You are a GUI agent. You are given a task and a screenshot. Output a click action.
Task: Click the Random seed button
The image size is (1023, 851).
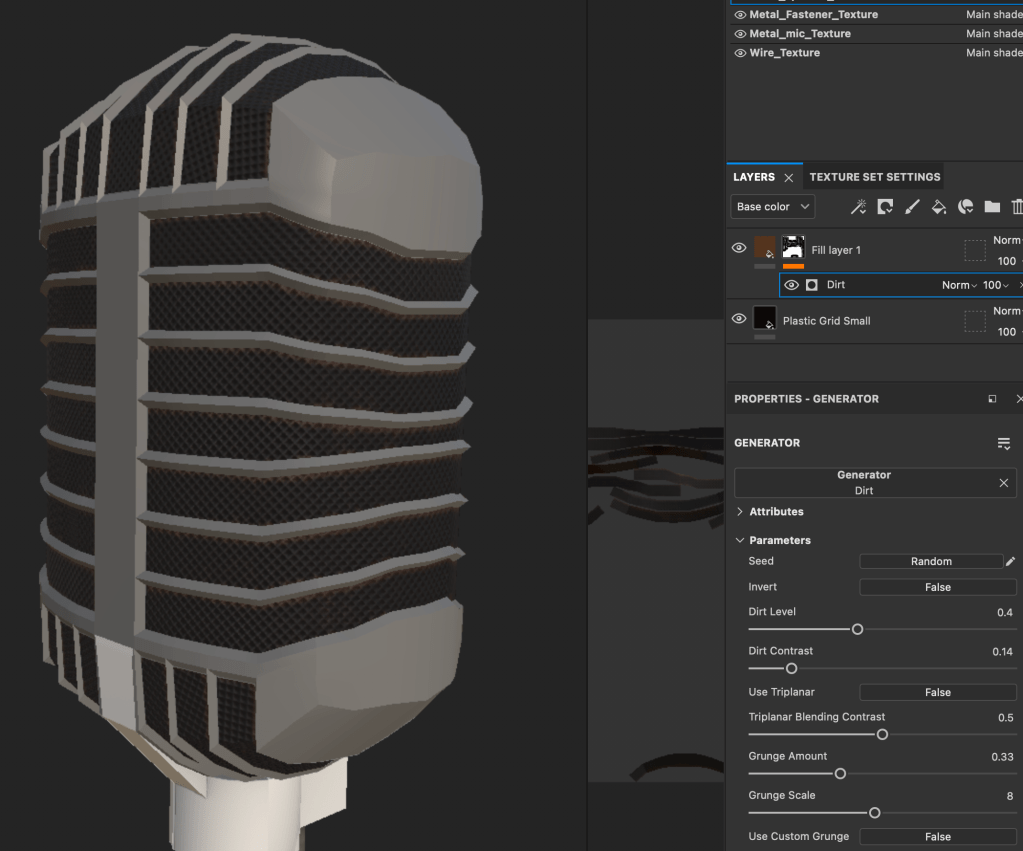click(930, 562)
